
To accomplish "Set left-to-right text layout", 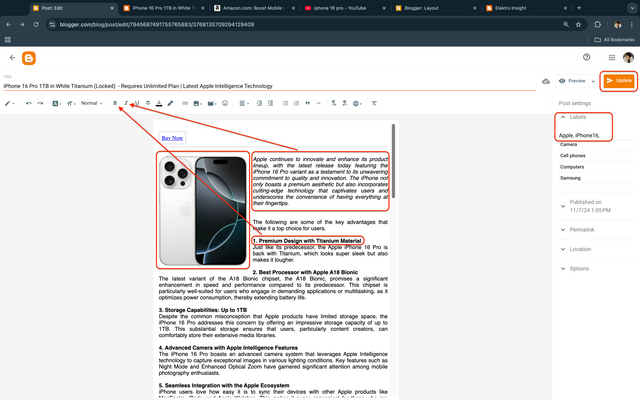I will pos(333,103).
